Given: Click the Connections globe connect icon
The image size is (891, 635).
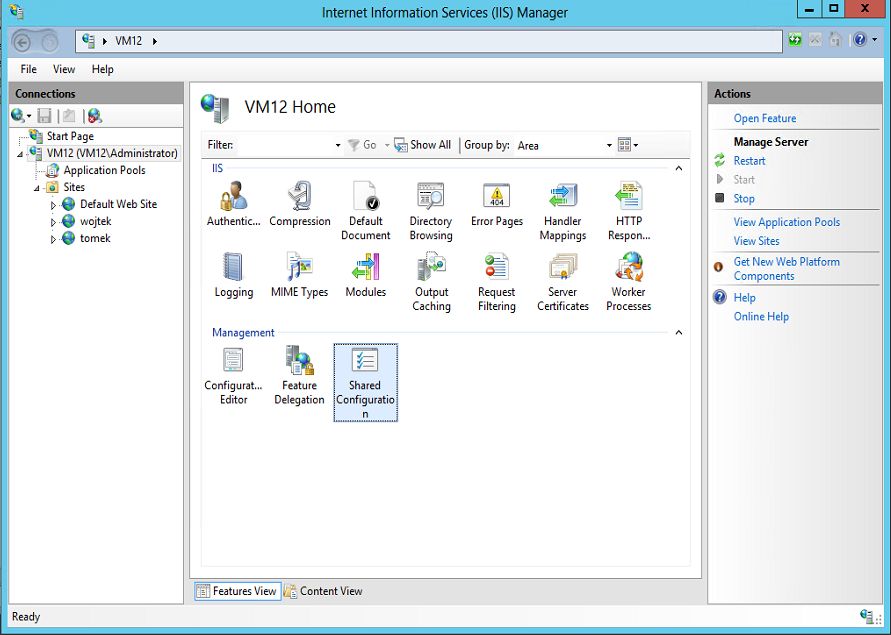Looking at the screenshot, I should 20,116.
